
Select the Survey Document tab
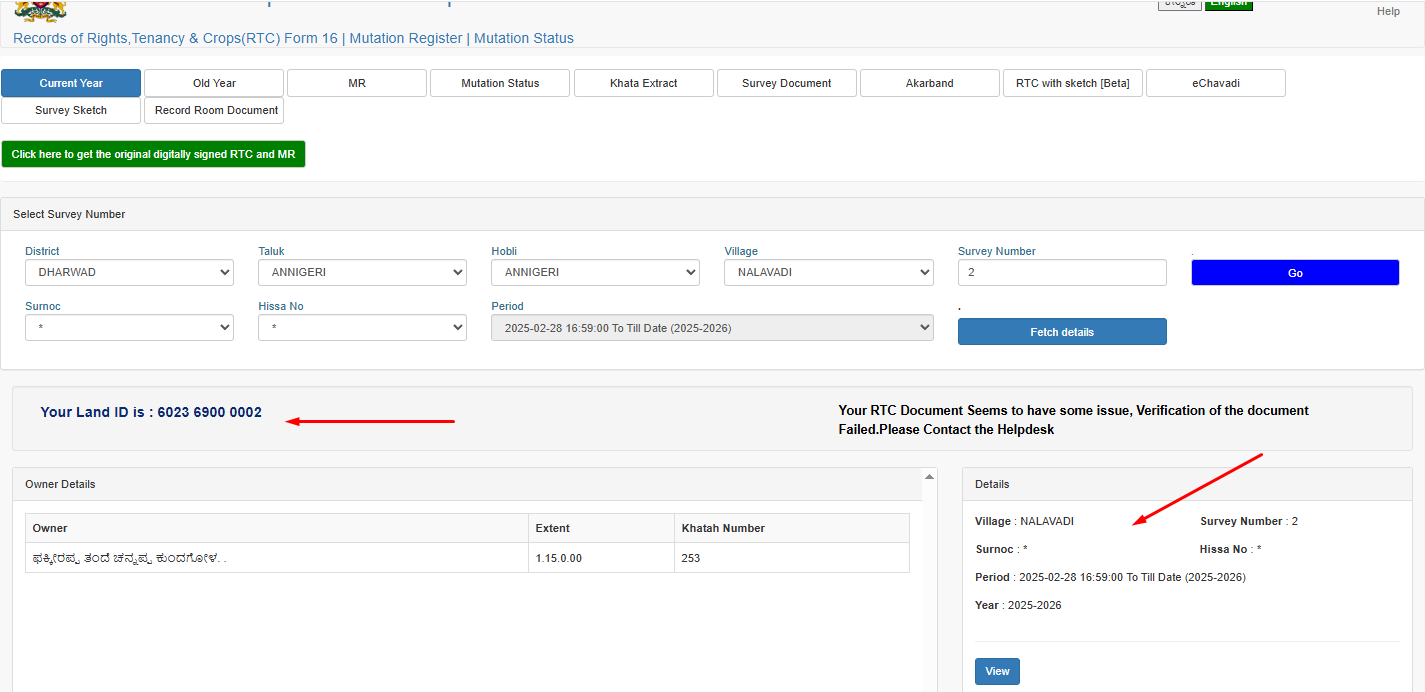pos(786,83)
